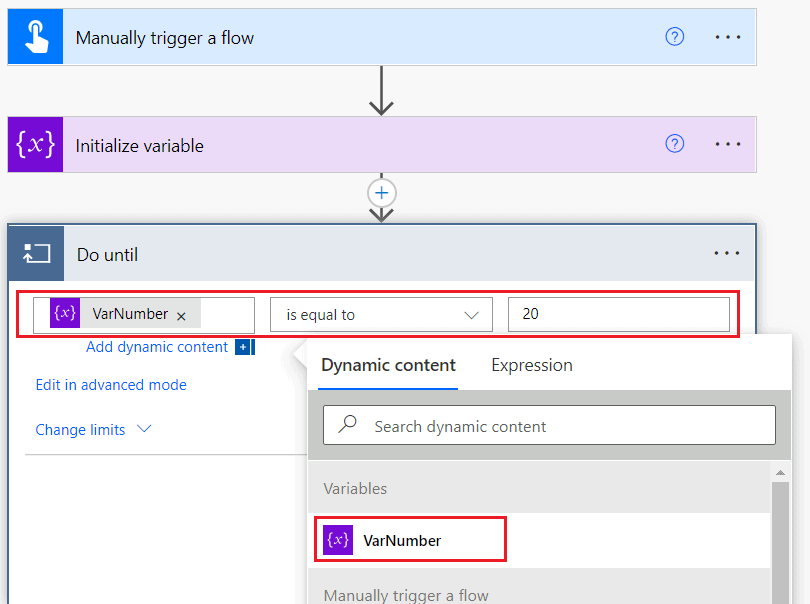Click the manual trigger hand icon
Image resolution: width=810 pixels, height=604 pixels.
35,38
